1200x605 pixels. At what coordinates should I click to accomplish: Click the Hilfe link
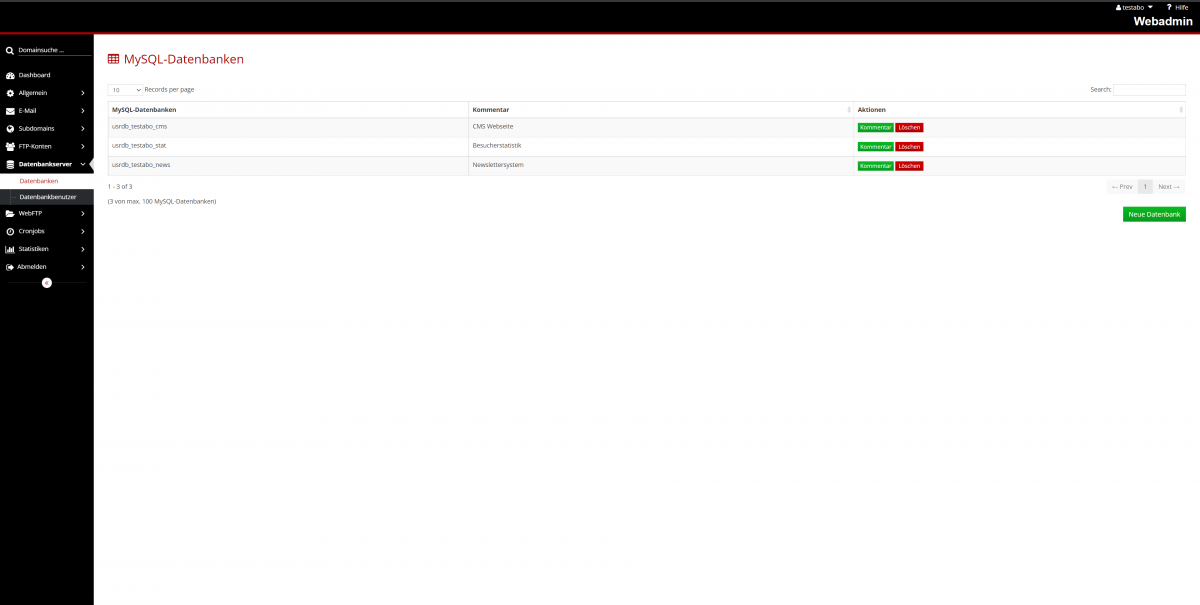click(x=1182, y=7)
